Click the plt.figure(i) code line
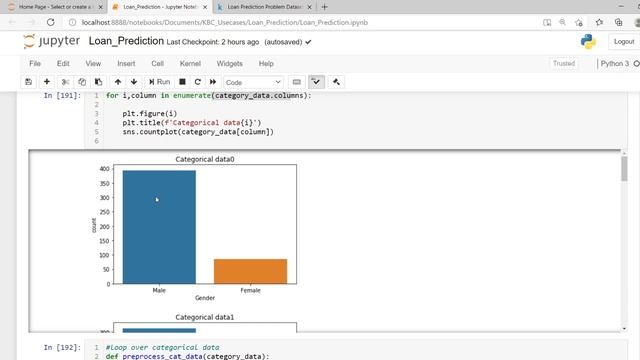 coord(149,113)
